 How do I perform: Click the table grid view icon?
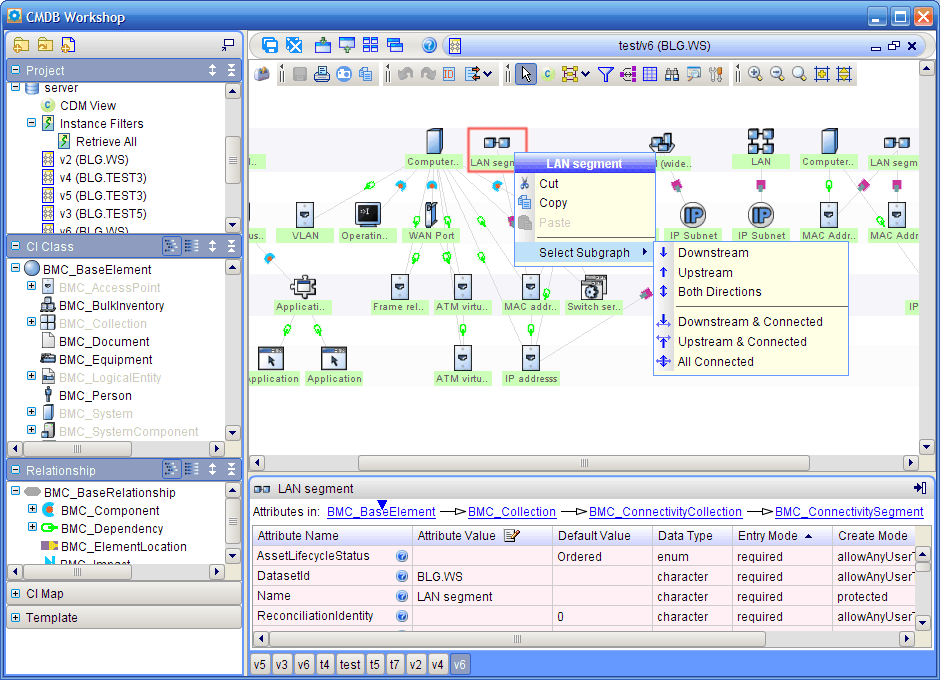(x=650, y=74)
